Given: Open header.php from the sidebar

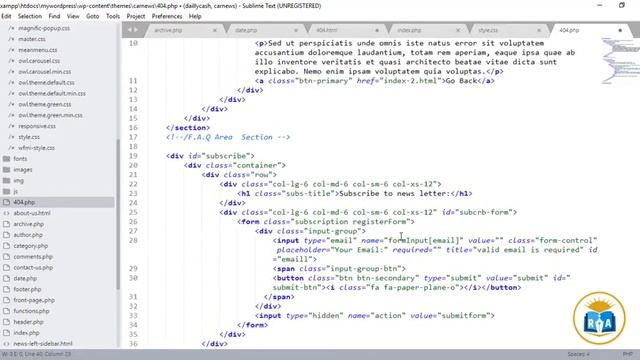Looking at the screenshot, I should (28, 322).
